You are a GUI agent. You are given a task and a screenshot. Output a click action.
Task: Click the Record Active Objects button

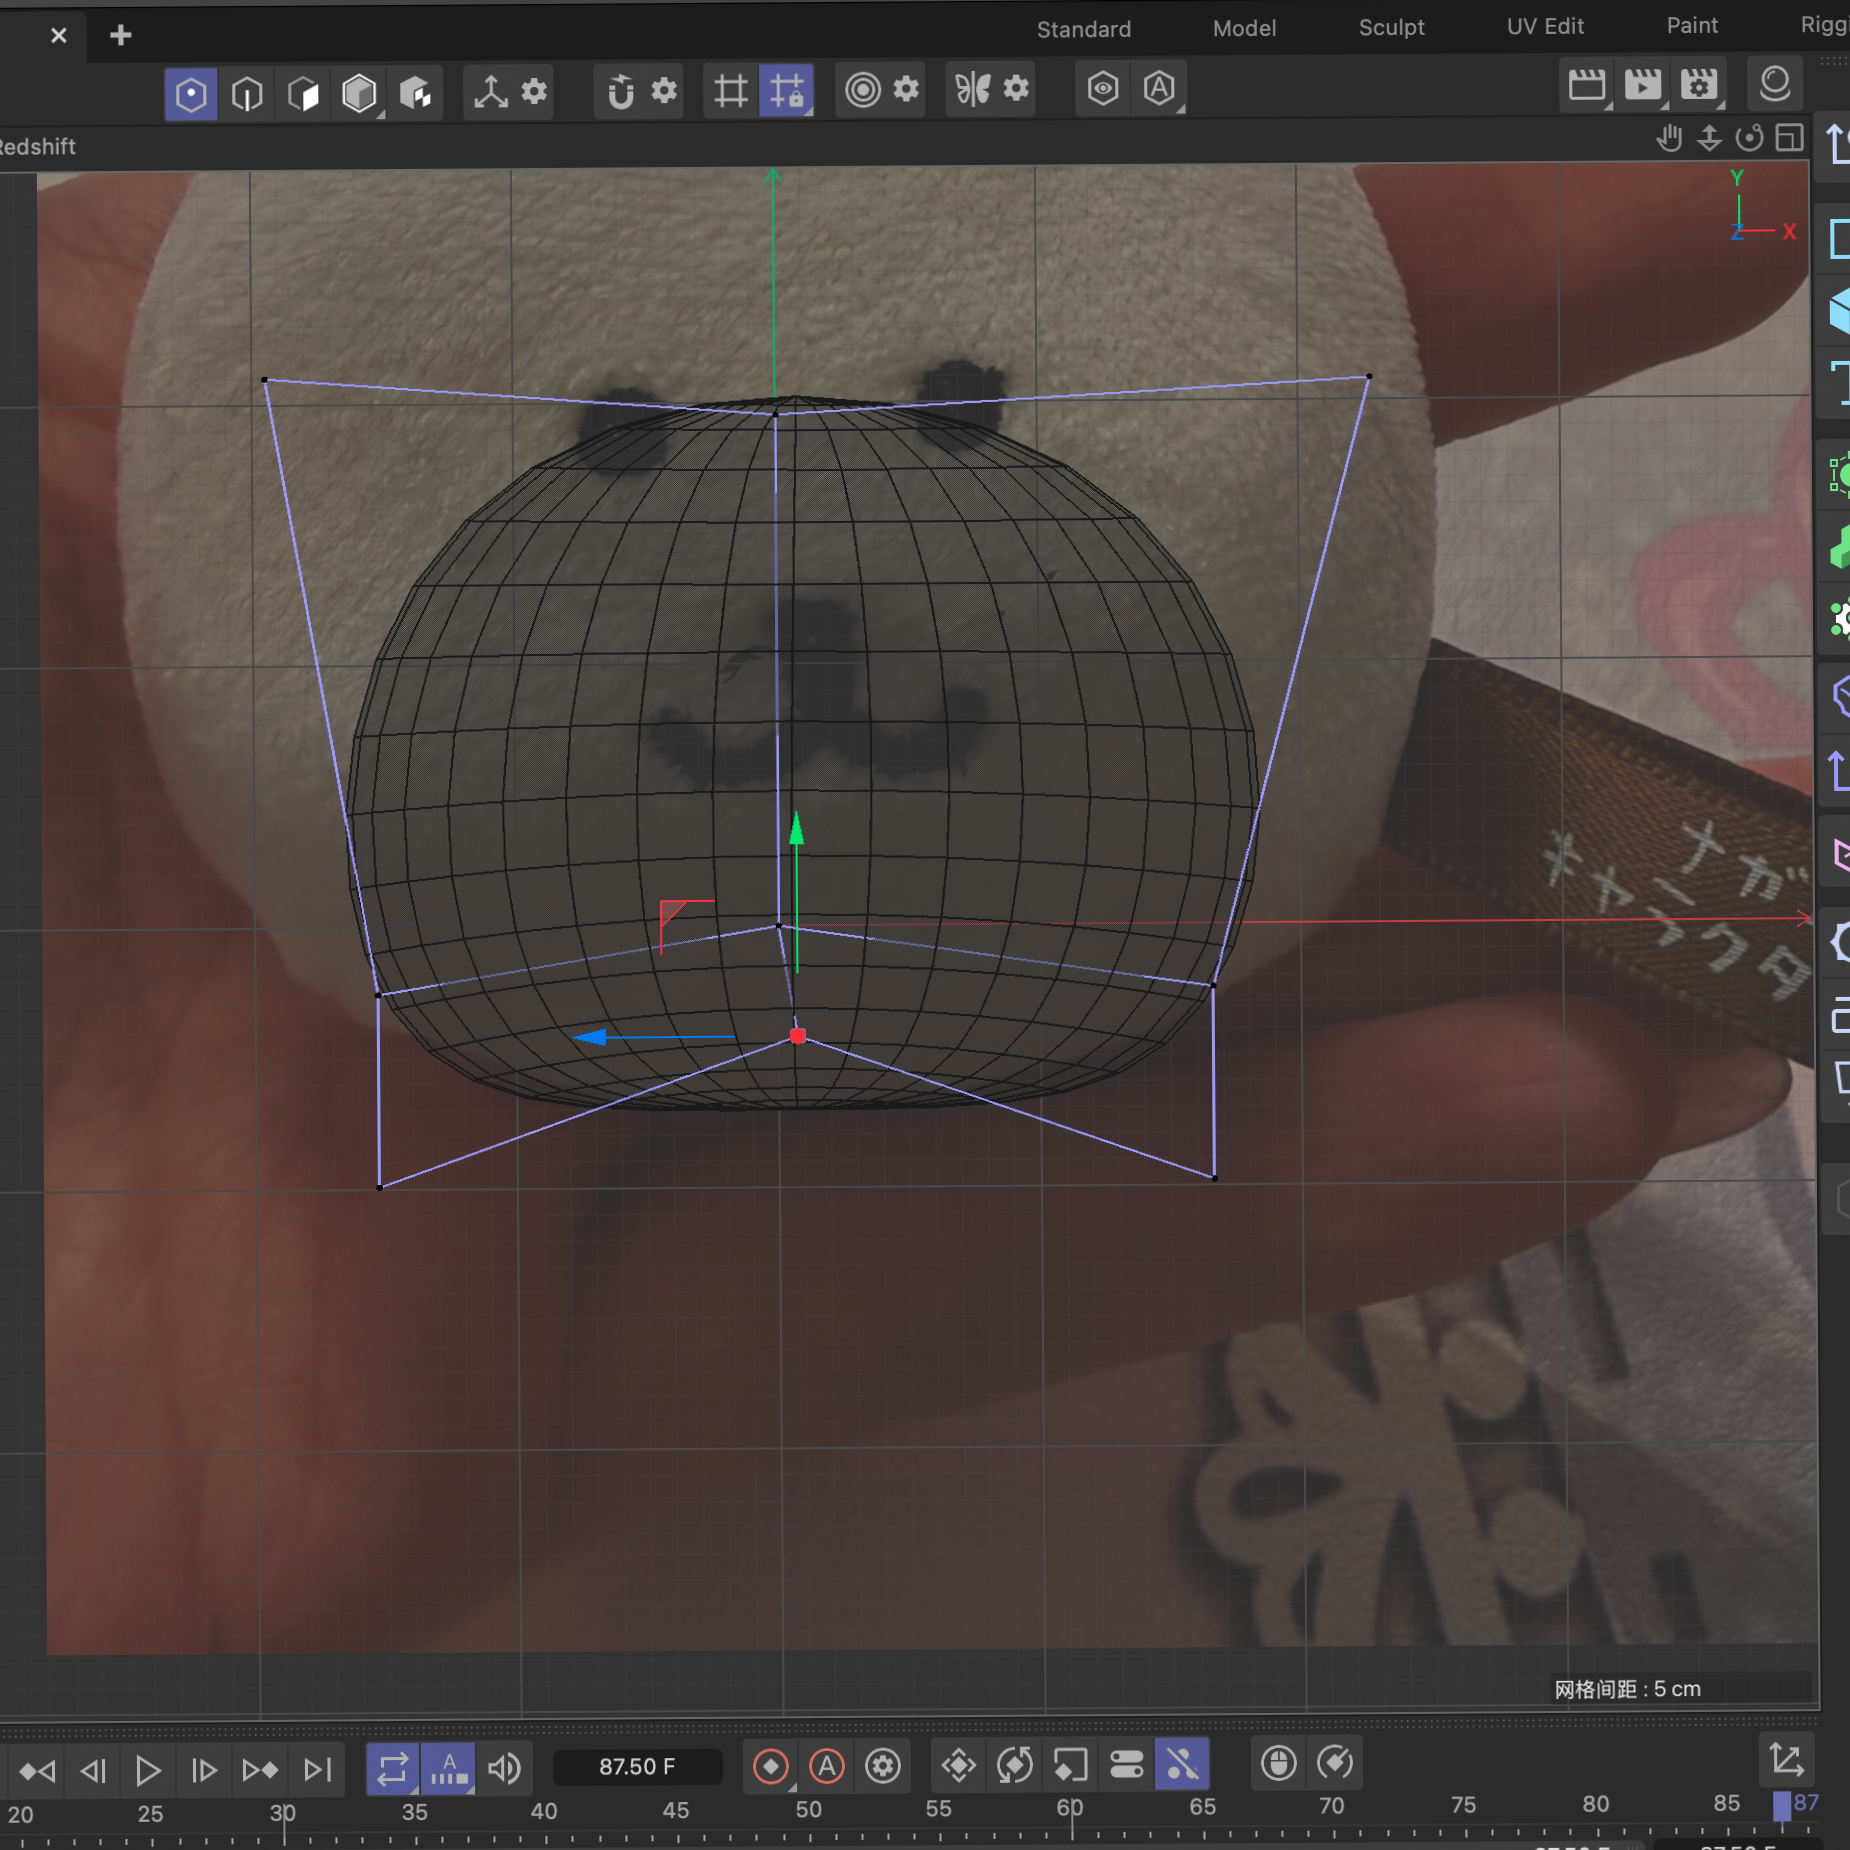[771, 1767]
